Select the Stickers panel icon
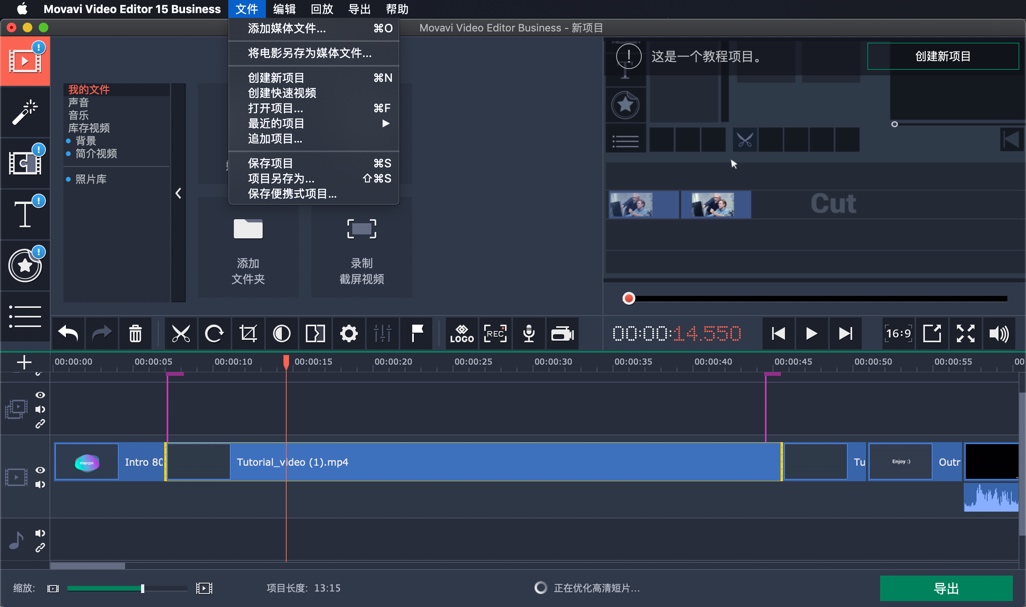Viewport: 1026px width, 607px height. tap(24, 265)
